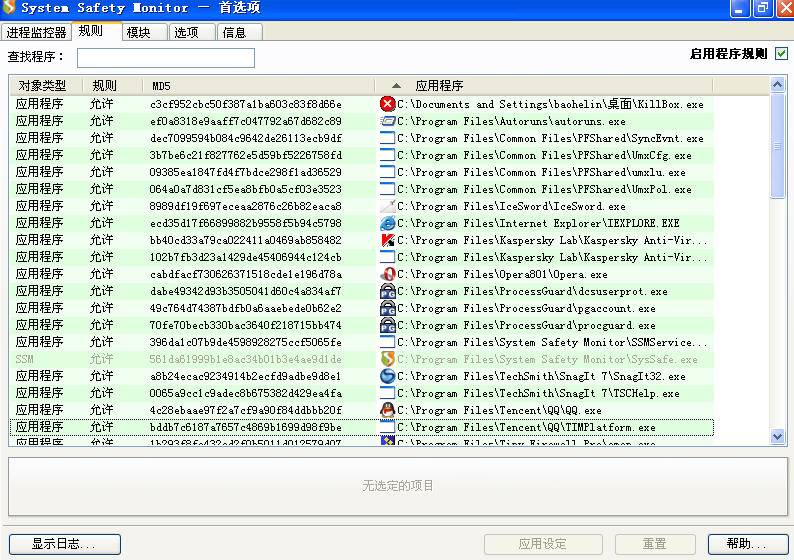Click MD5 value ecd35d17f66899882b9558f5b94c5798
794x560 pixels.
pos(246,223)
